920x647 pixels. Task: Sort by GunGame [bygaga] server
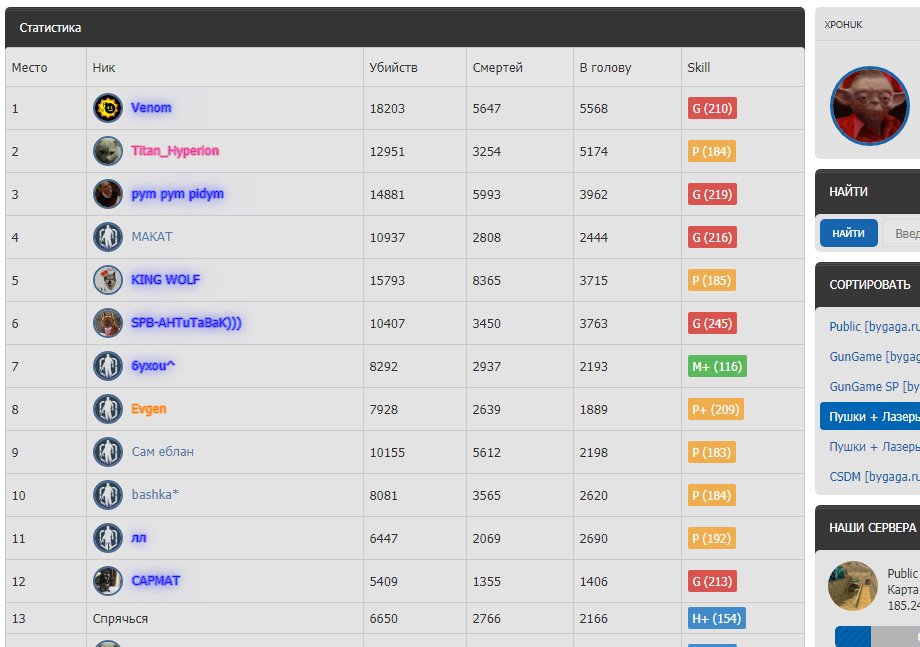click(x=874, y=357)
